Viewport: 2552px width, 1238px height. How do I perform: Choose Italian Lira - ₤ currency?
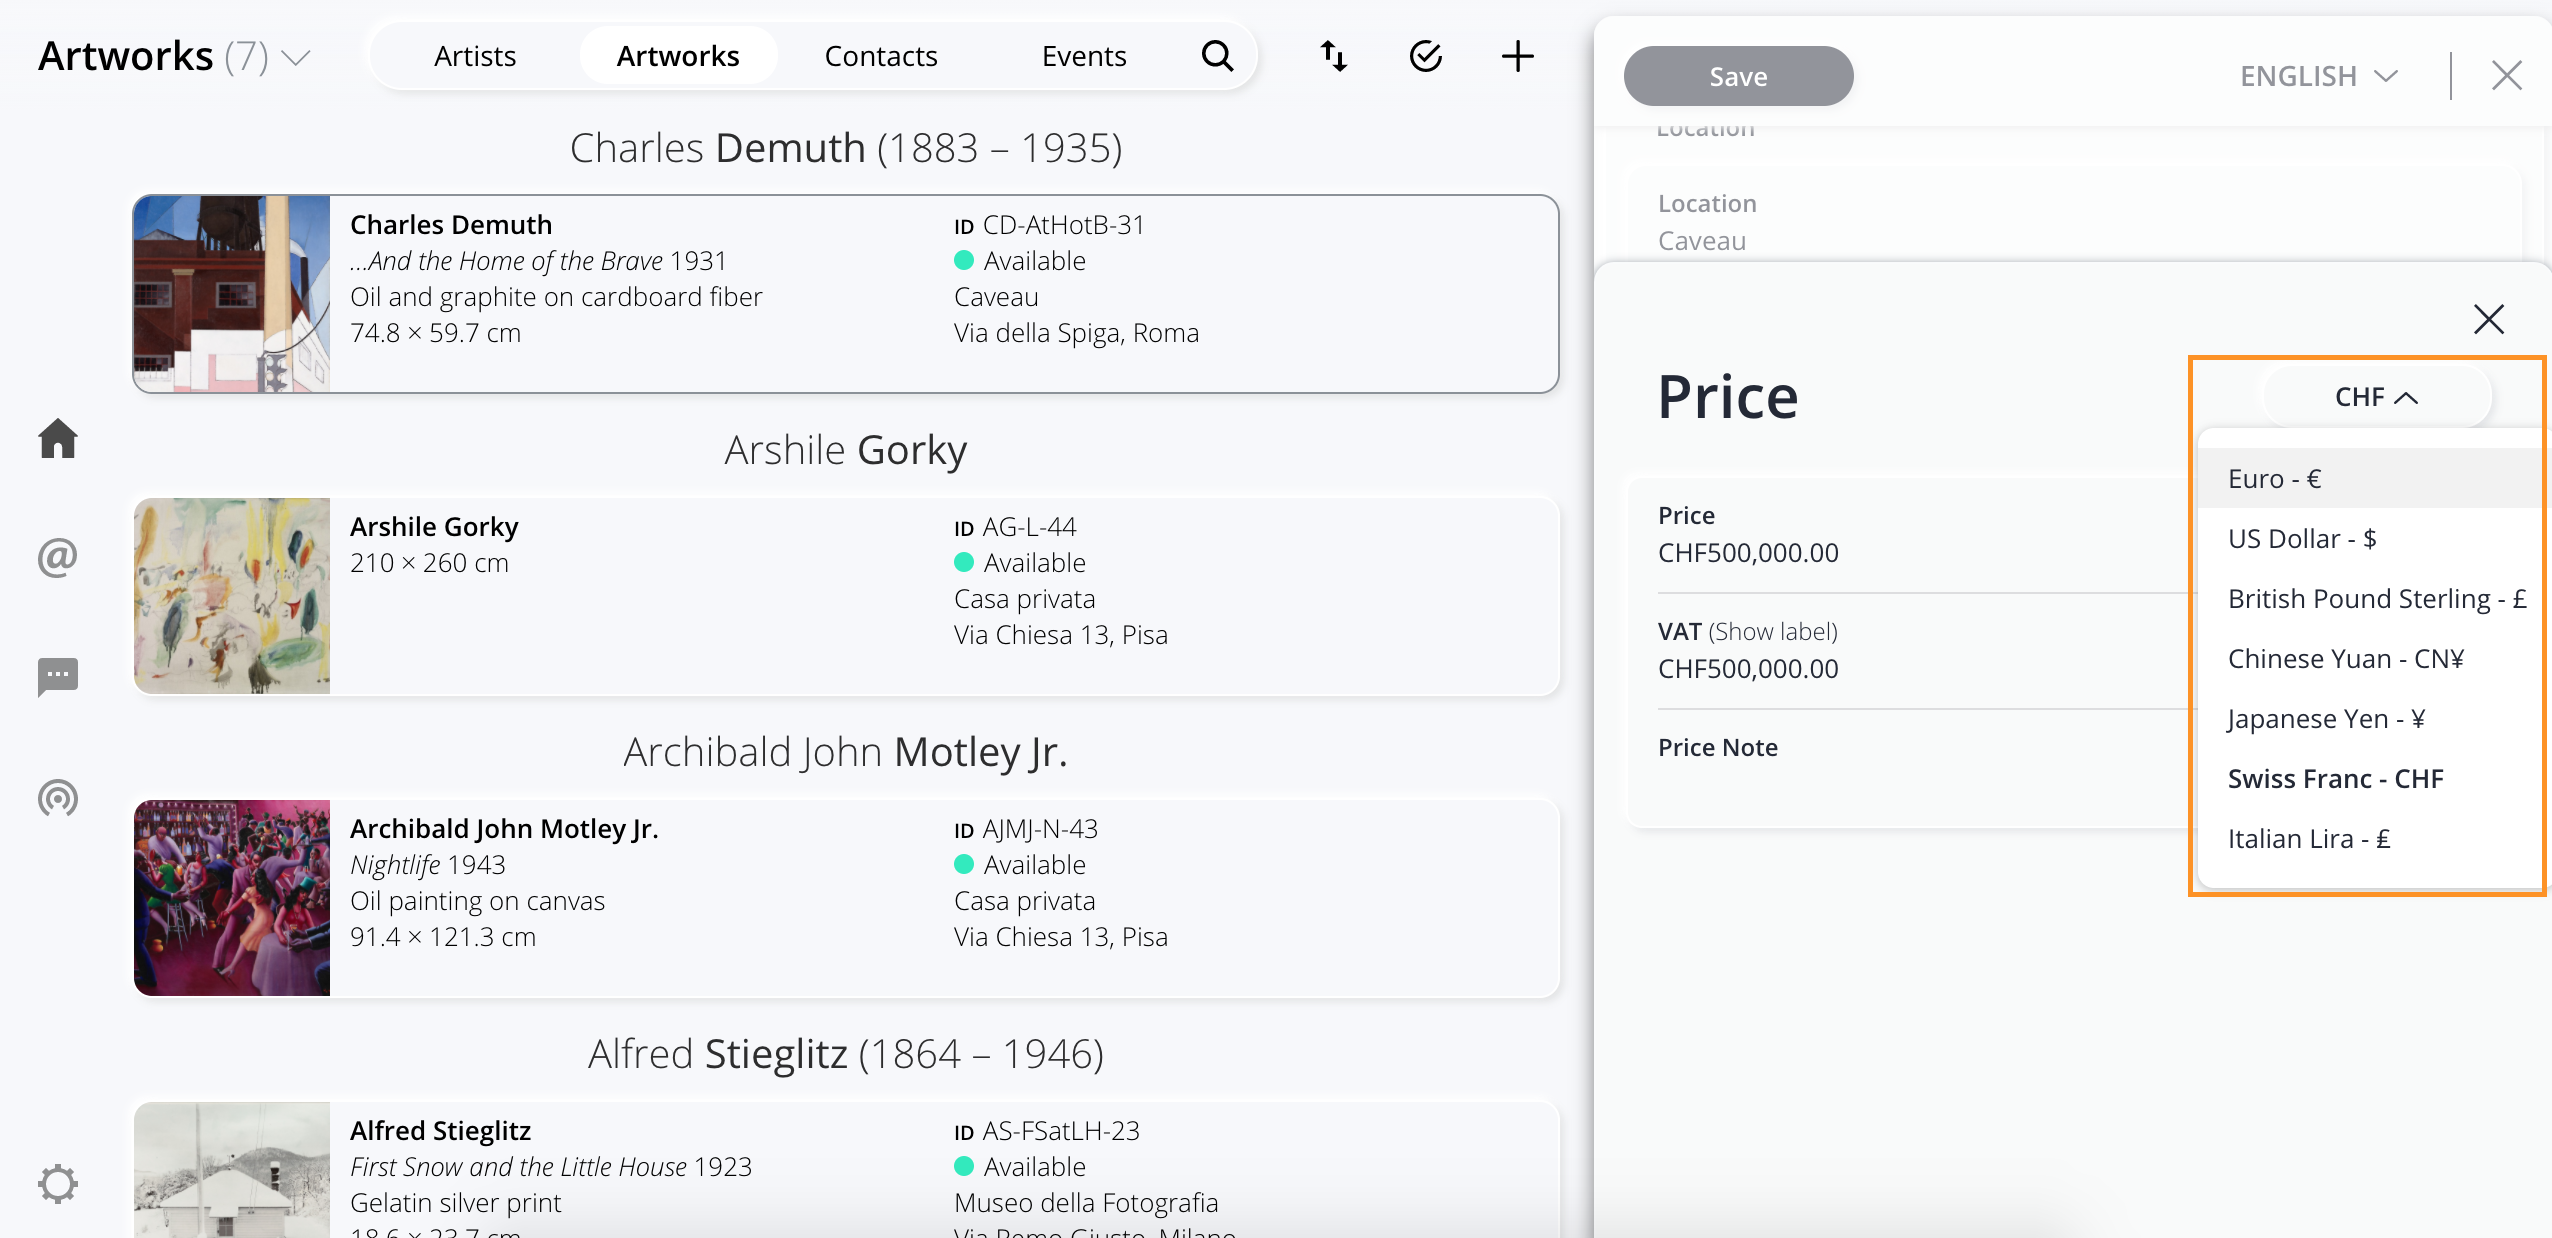pos(2372,838)
